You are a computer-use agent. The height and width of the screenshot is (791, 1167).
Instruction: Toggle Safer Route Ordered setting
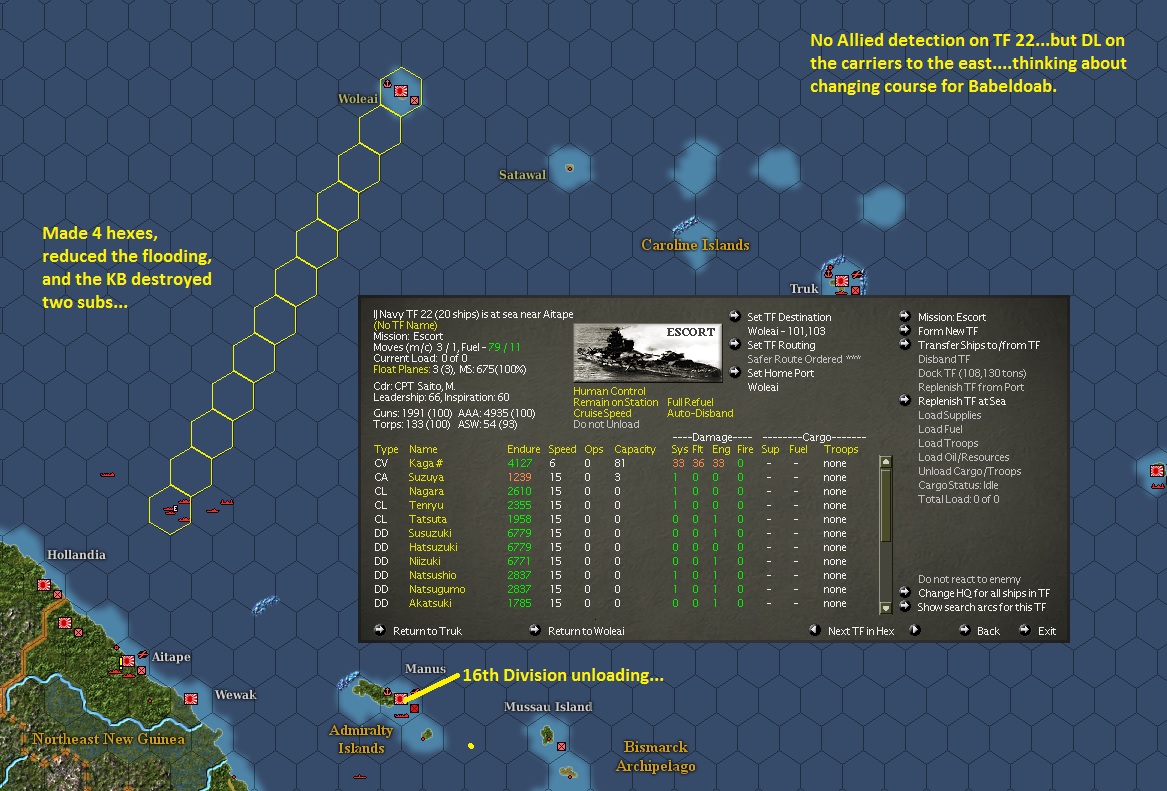tap(804, 359)
